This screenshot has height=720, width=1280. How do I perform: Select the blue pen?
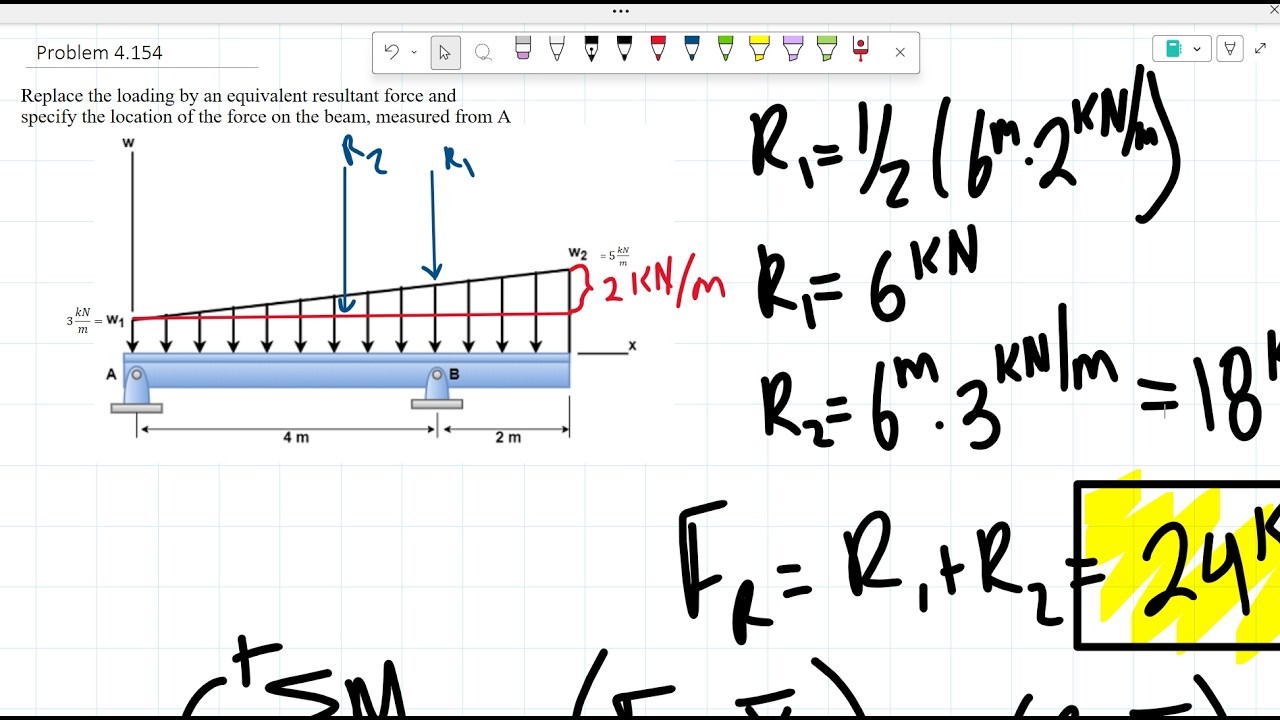tap(692, 49)
